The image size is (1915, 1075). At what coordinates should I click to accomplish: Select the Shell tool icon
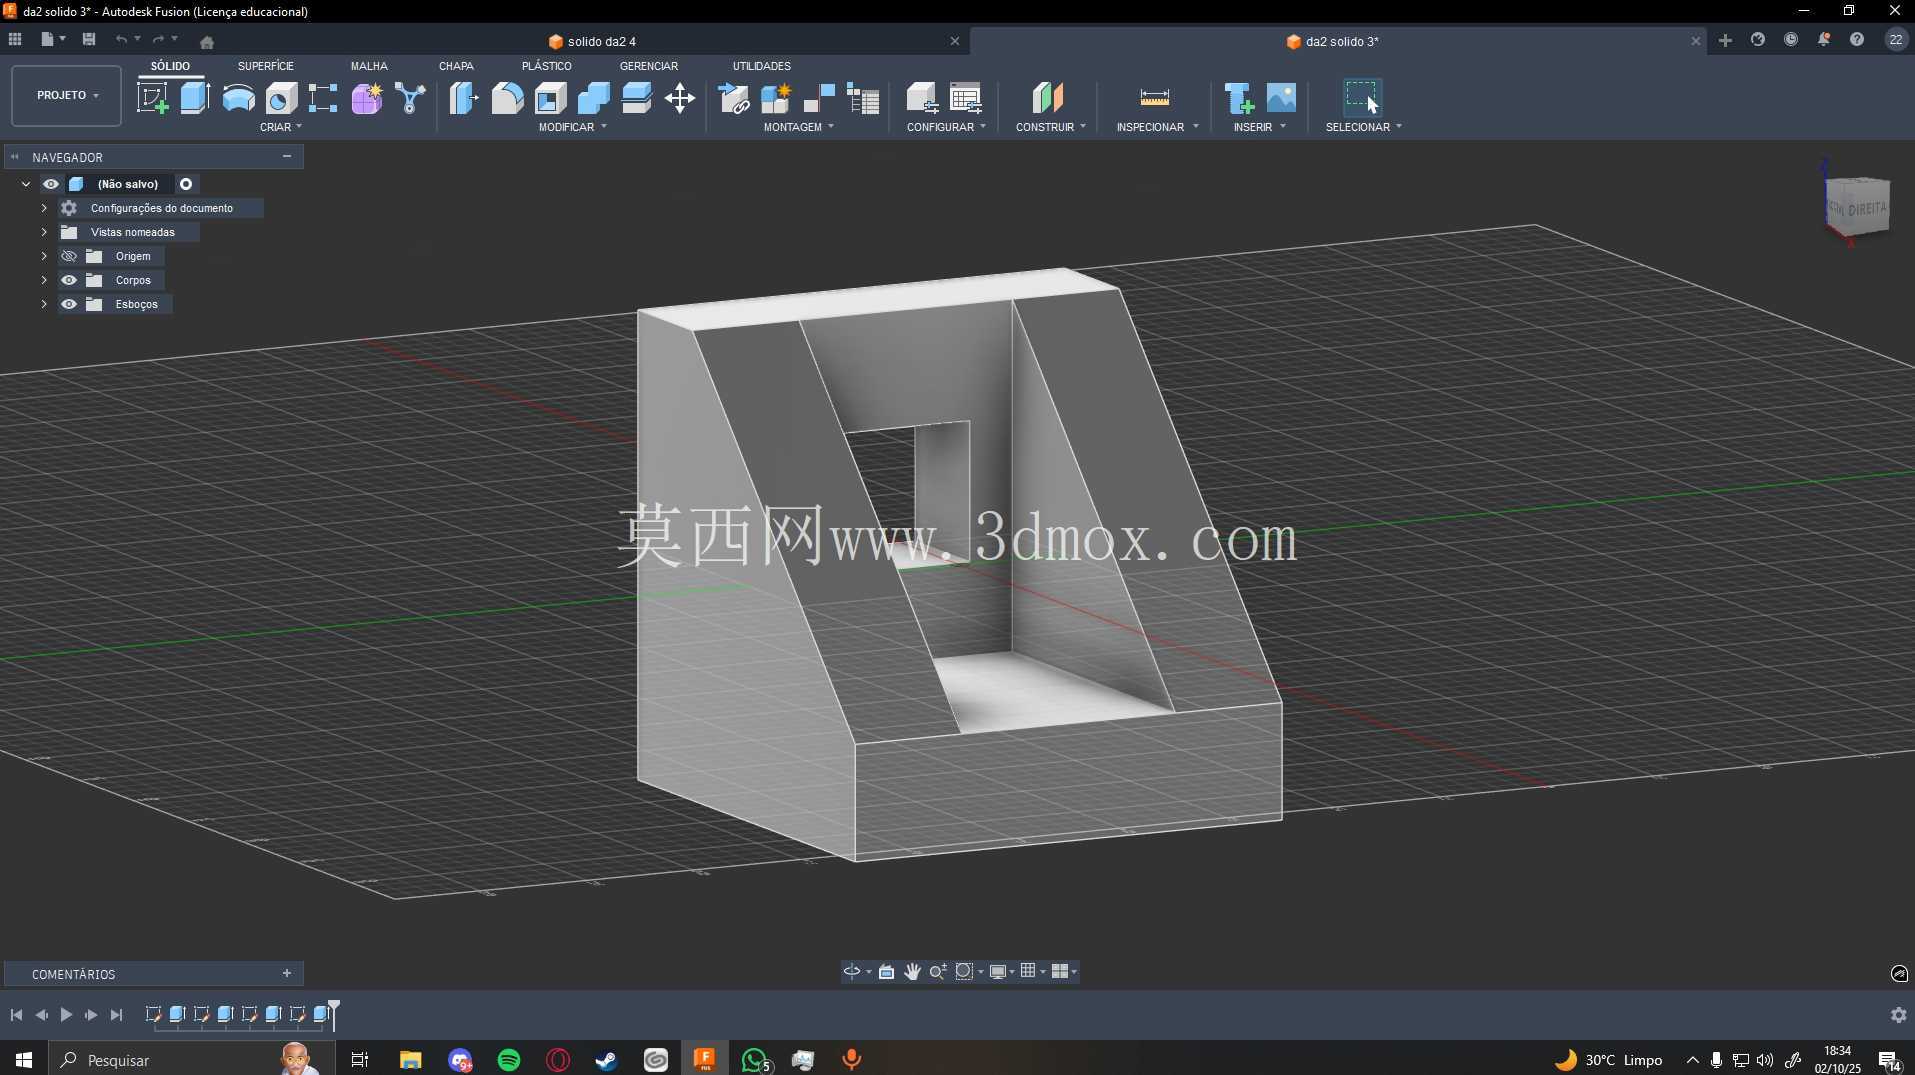[550, 98]
